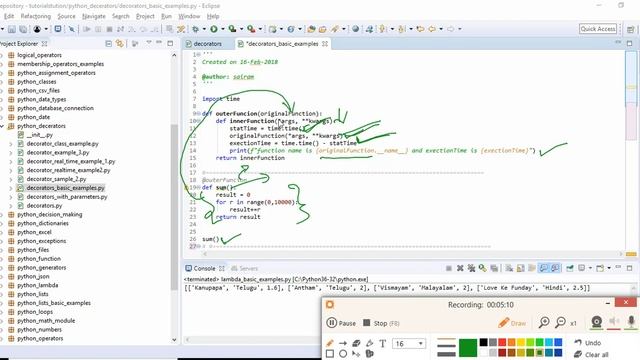The height and width of the screenshot is (360, 640).
Task: Select the pencil draw tool in recorder
Action: pyautogui.click(x=330, y=343)
